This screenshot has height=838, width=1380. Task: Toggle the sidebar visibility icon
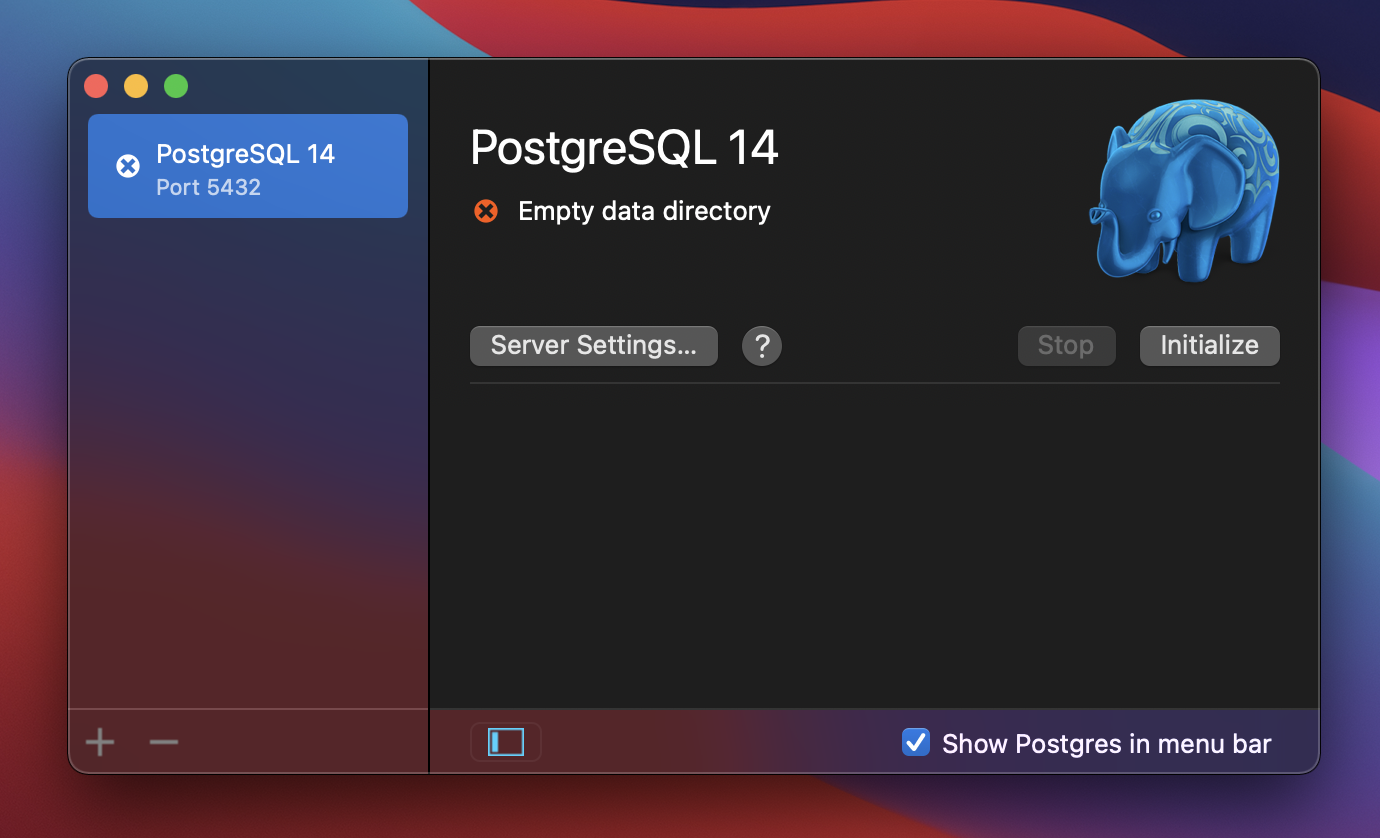(506, 742)
